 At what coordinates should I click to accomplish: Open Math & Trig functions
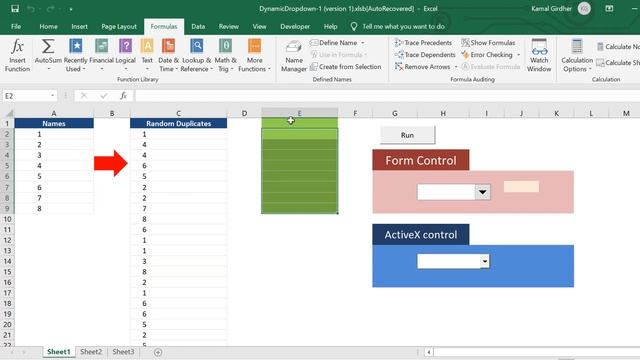click(225, 56)
